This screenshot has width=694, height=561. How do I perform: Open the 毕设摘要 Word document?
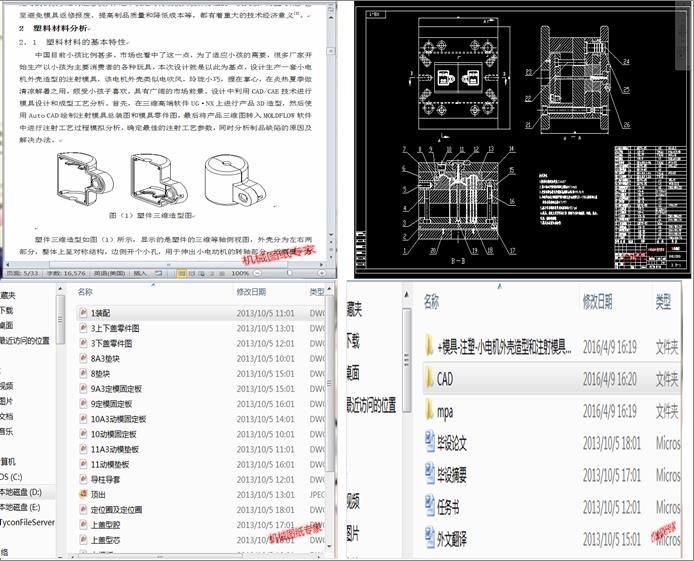451,475
